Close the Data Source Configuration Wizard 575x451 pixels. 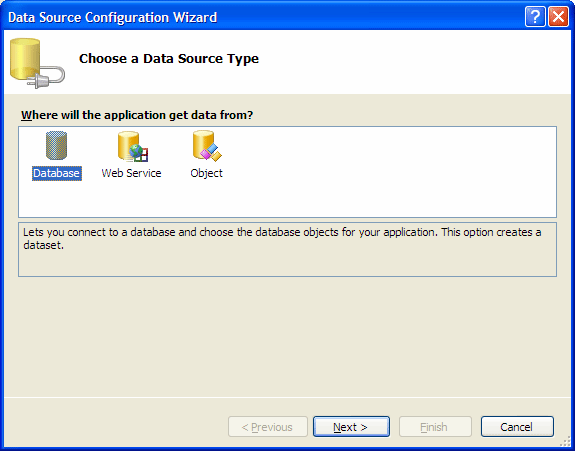coord(558,16)
